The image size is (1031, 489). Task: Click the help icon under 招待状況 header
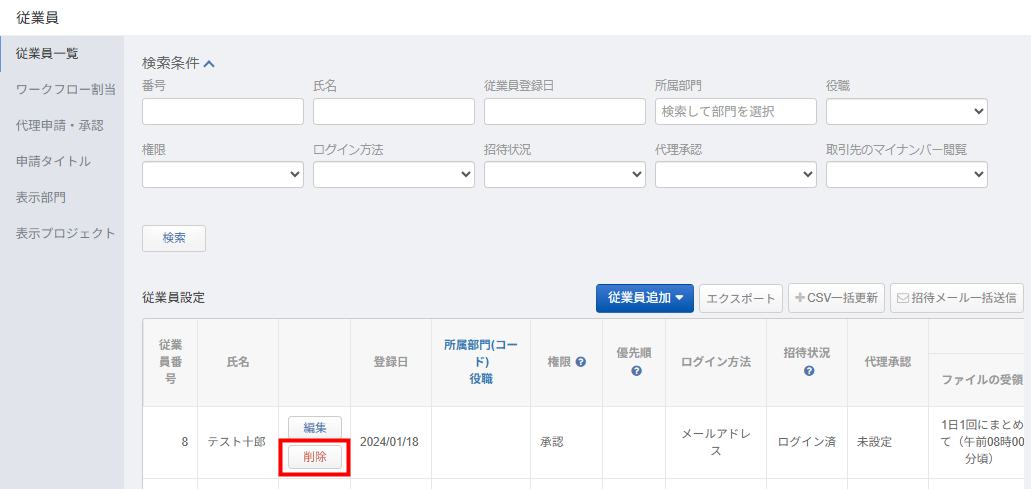pos(807,371)
